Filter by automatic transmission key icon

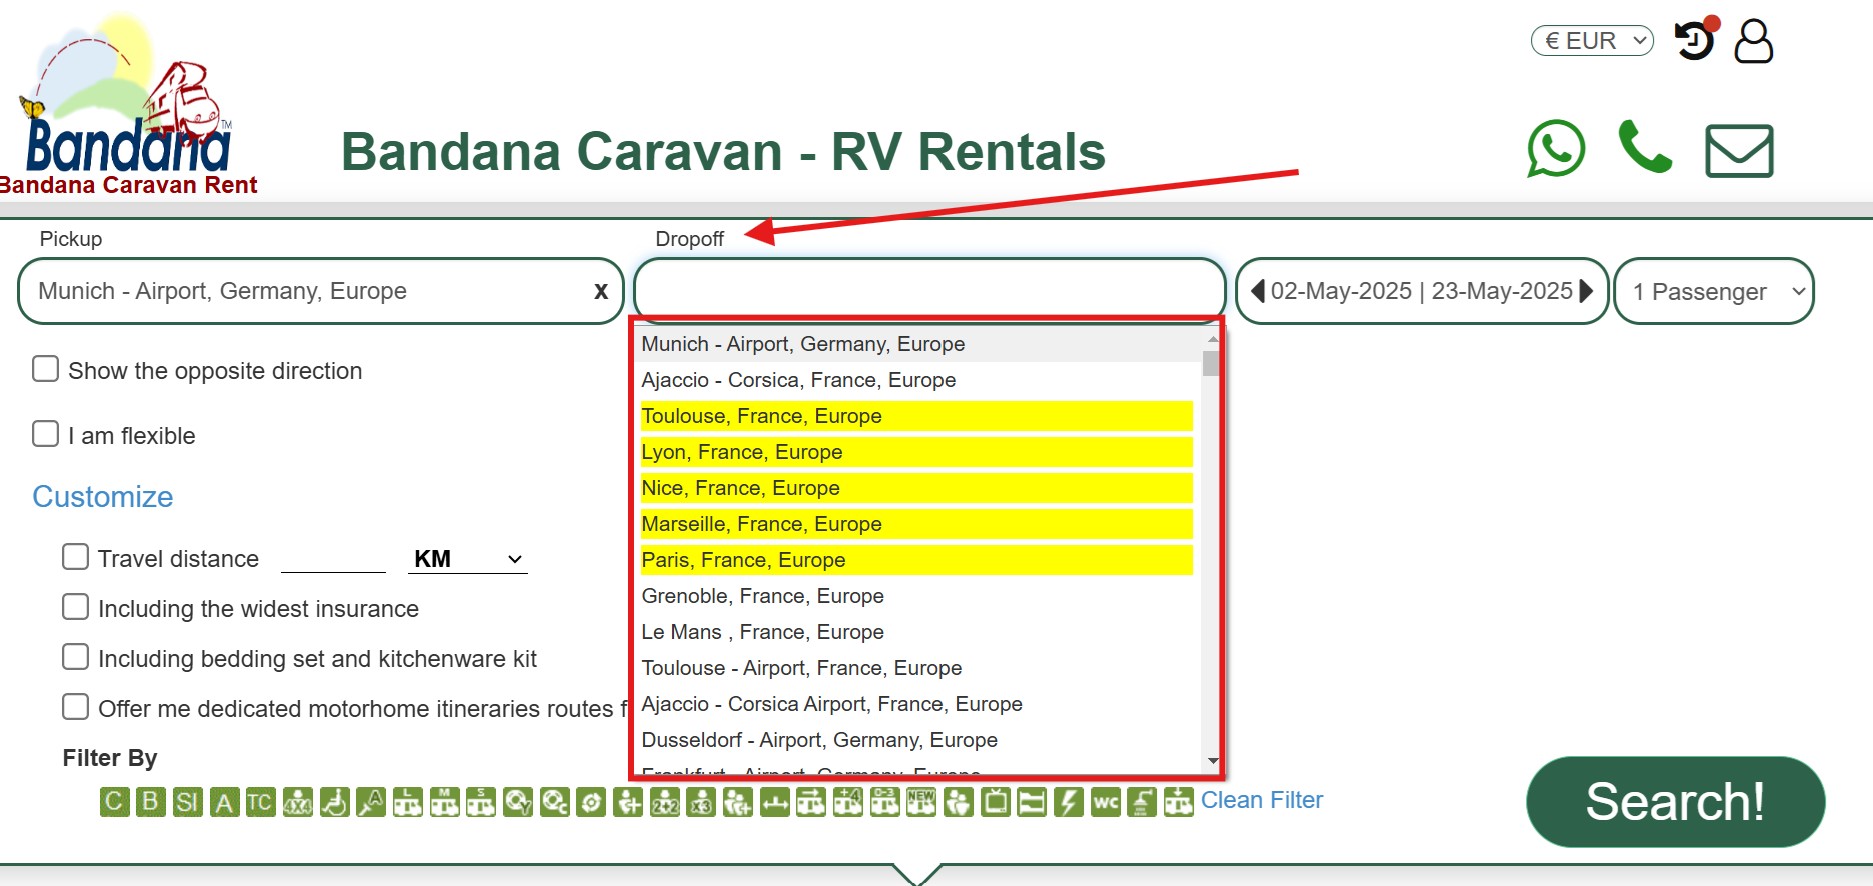point(371,802)
